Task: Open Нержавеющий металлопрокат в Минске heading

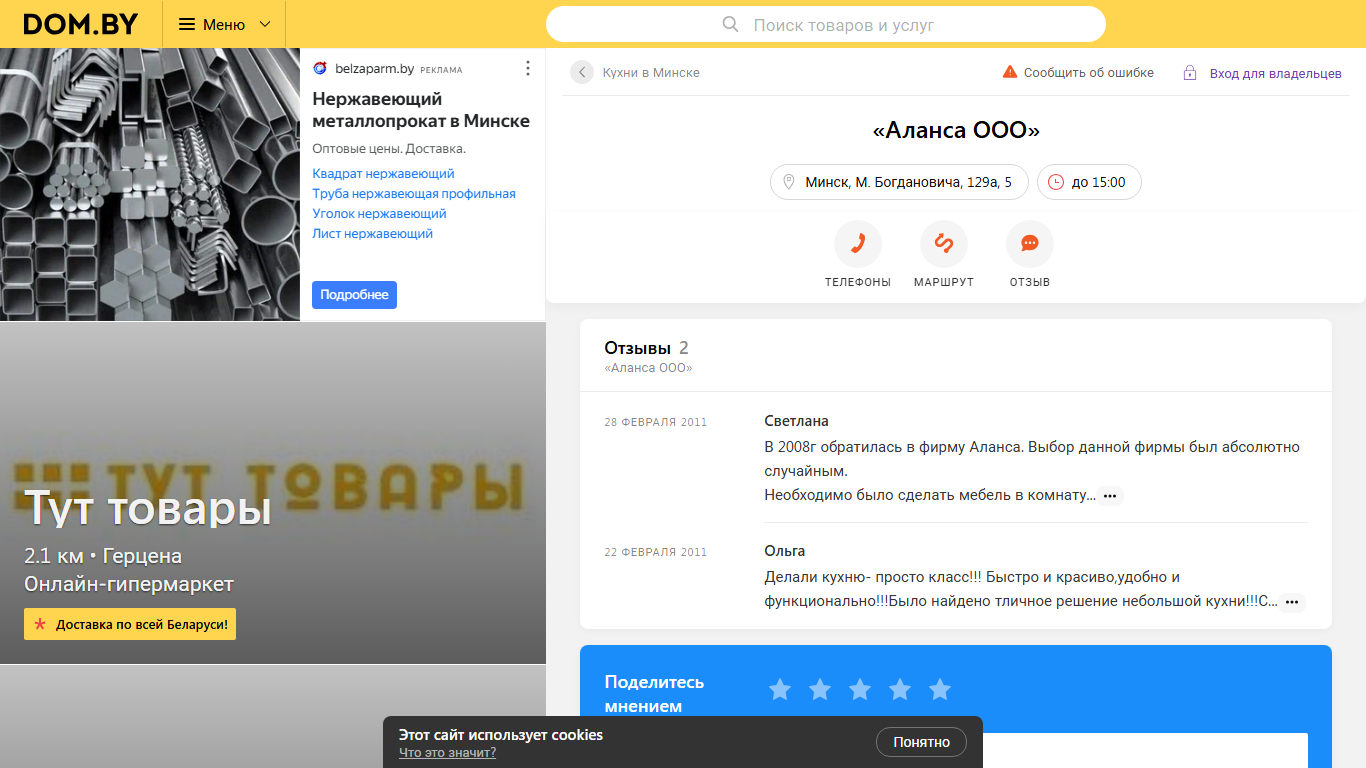Action: pos(421,110)
